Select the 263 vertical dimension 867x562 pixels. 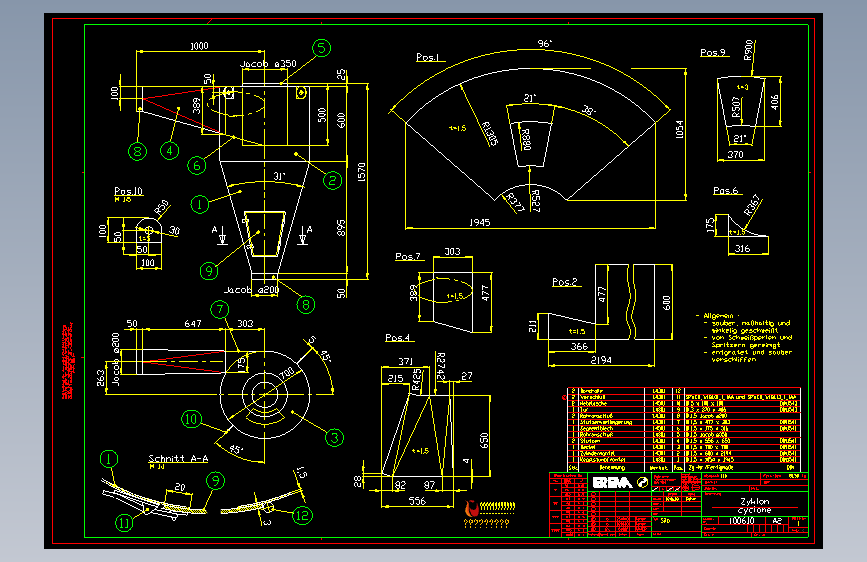(101, 378)
